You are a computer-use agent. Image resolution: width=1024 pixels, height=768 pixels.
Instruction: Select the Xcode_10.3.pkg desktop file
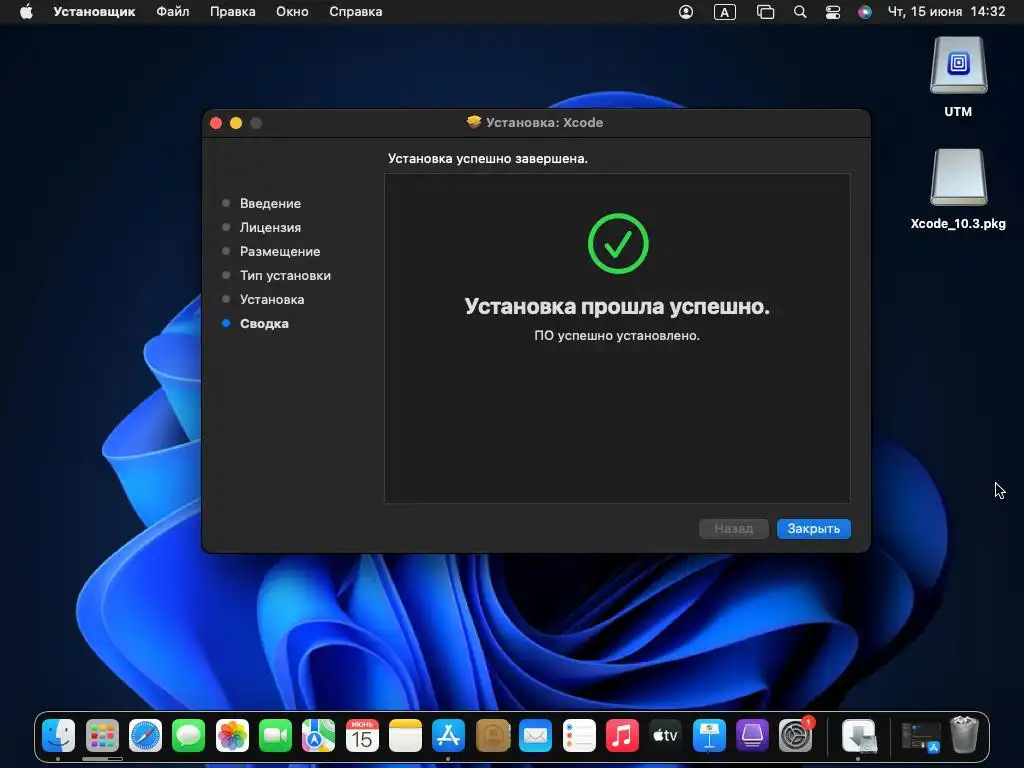[958, 178]
